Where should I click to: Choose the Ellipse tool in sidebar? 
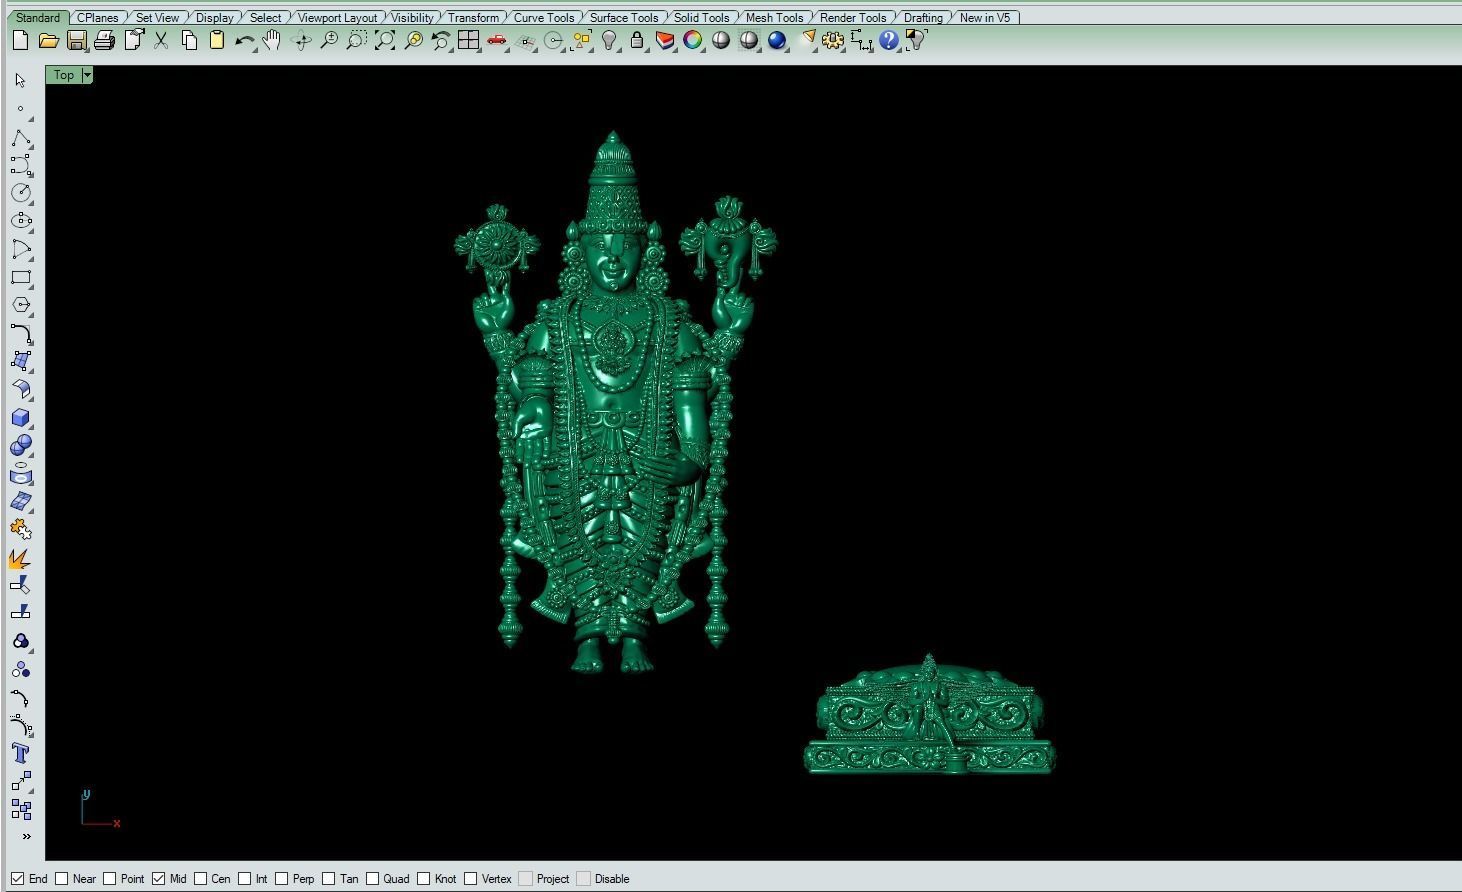pyautogui.click(x=21, y=221)
